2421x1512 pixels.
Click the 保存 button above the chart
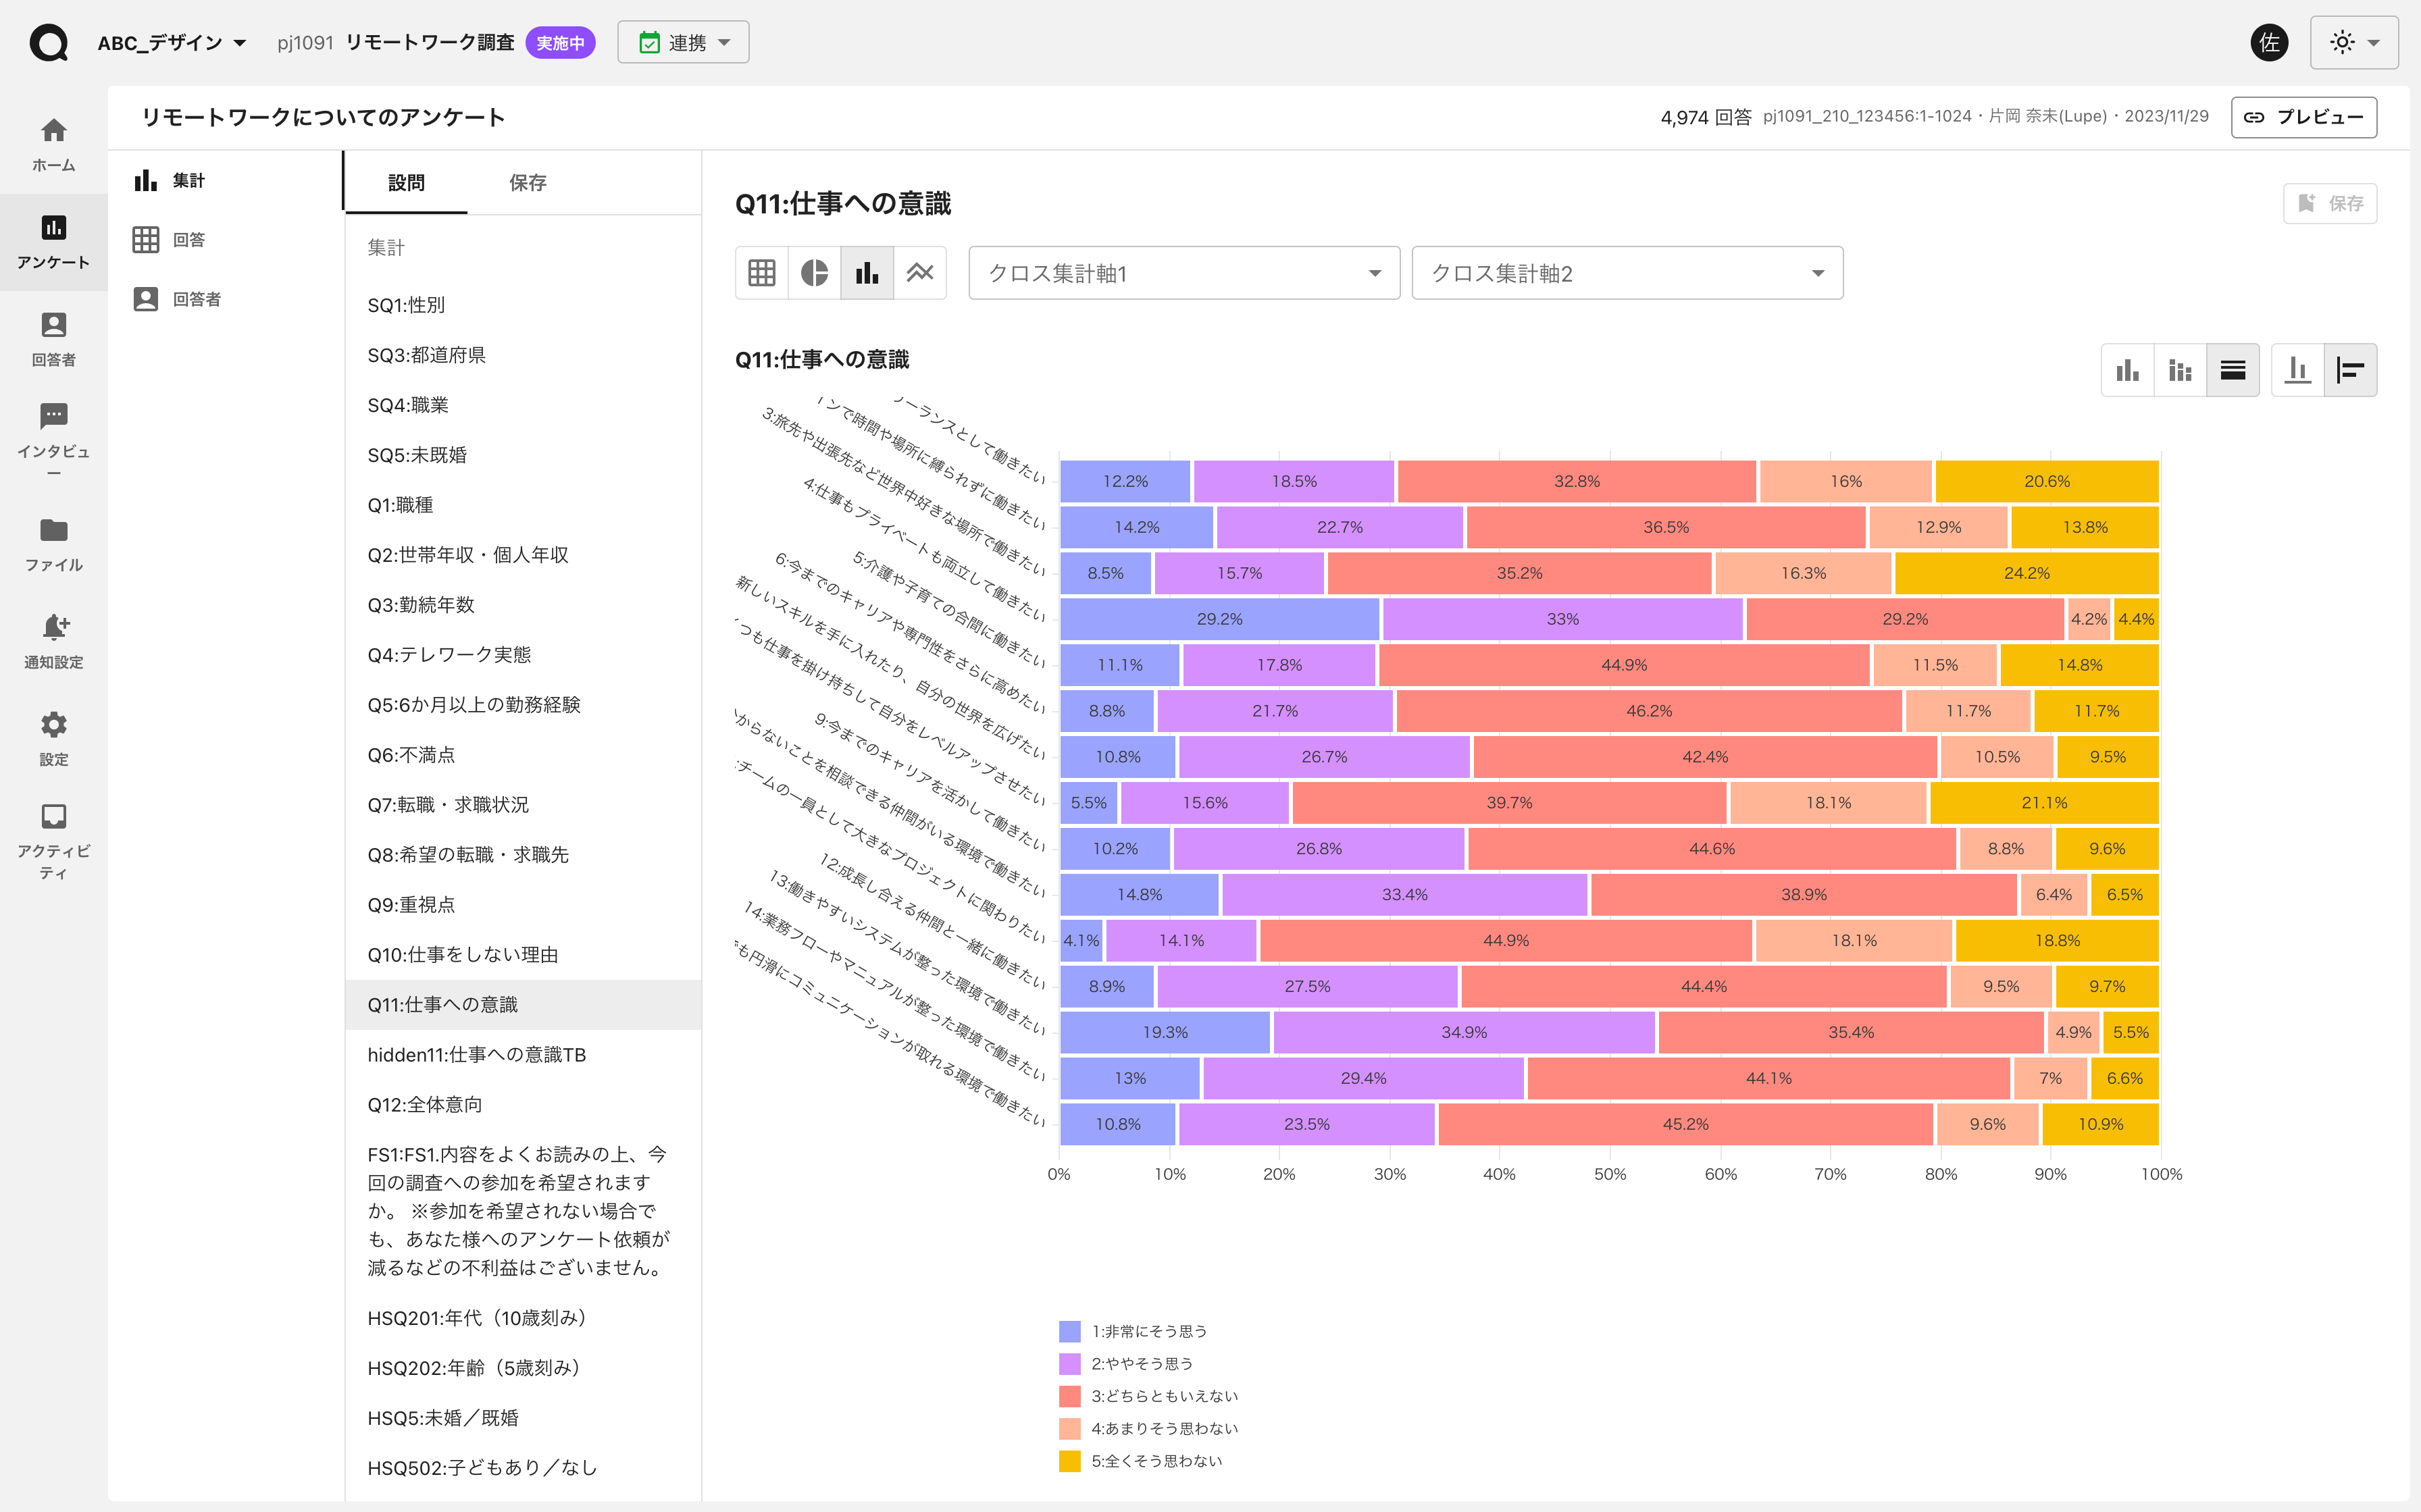pyautogui.click(x=2330, y=203)
